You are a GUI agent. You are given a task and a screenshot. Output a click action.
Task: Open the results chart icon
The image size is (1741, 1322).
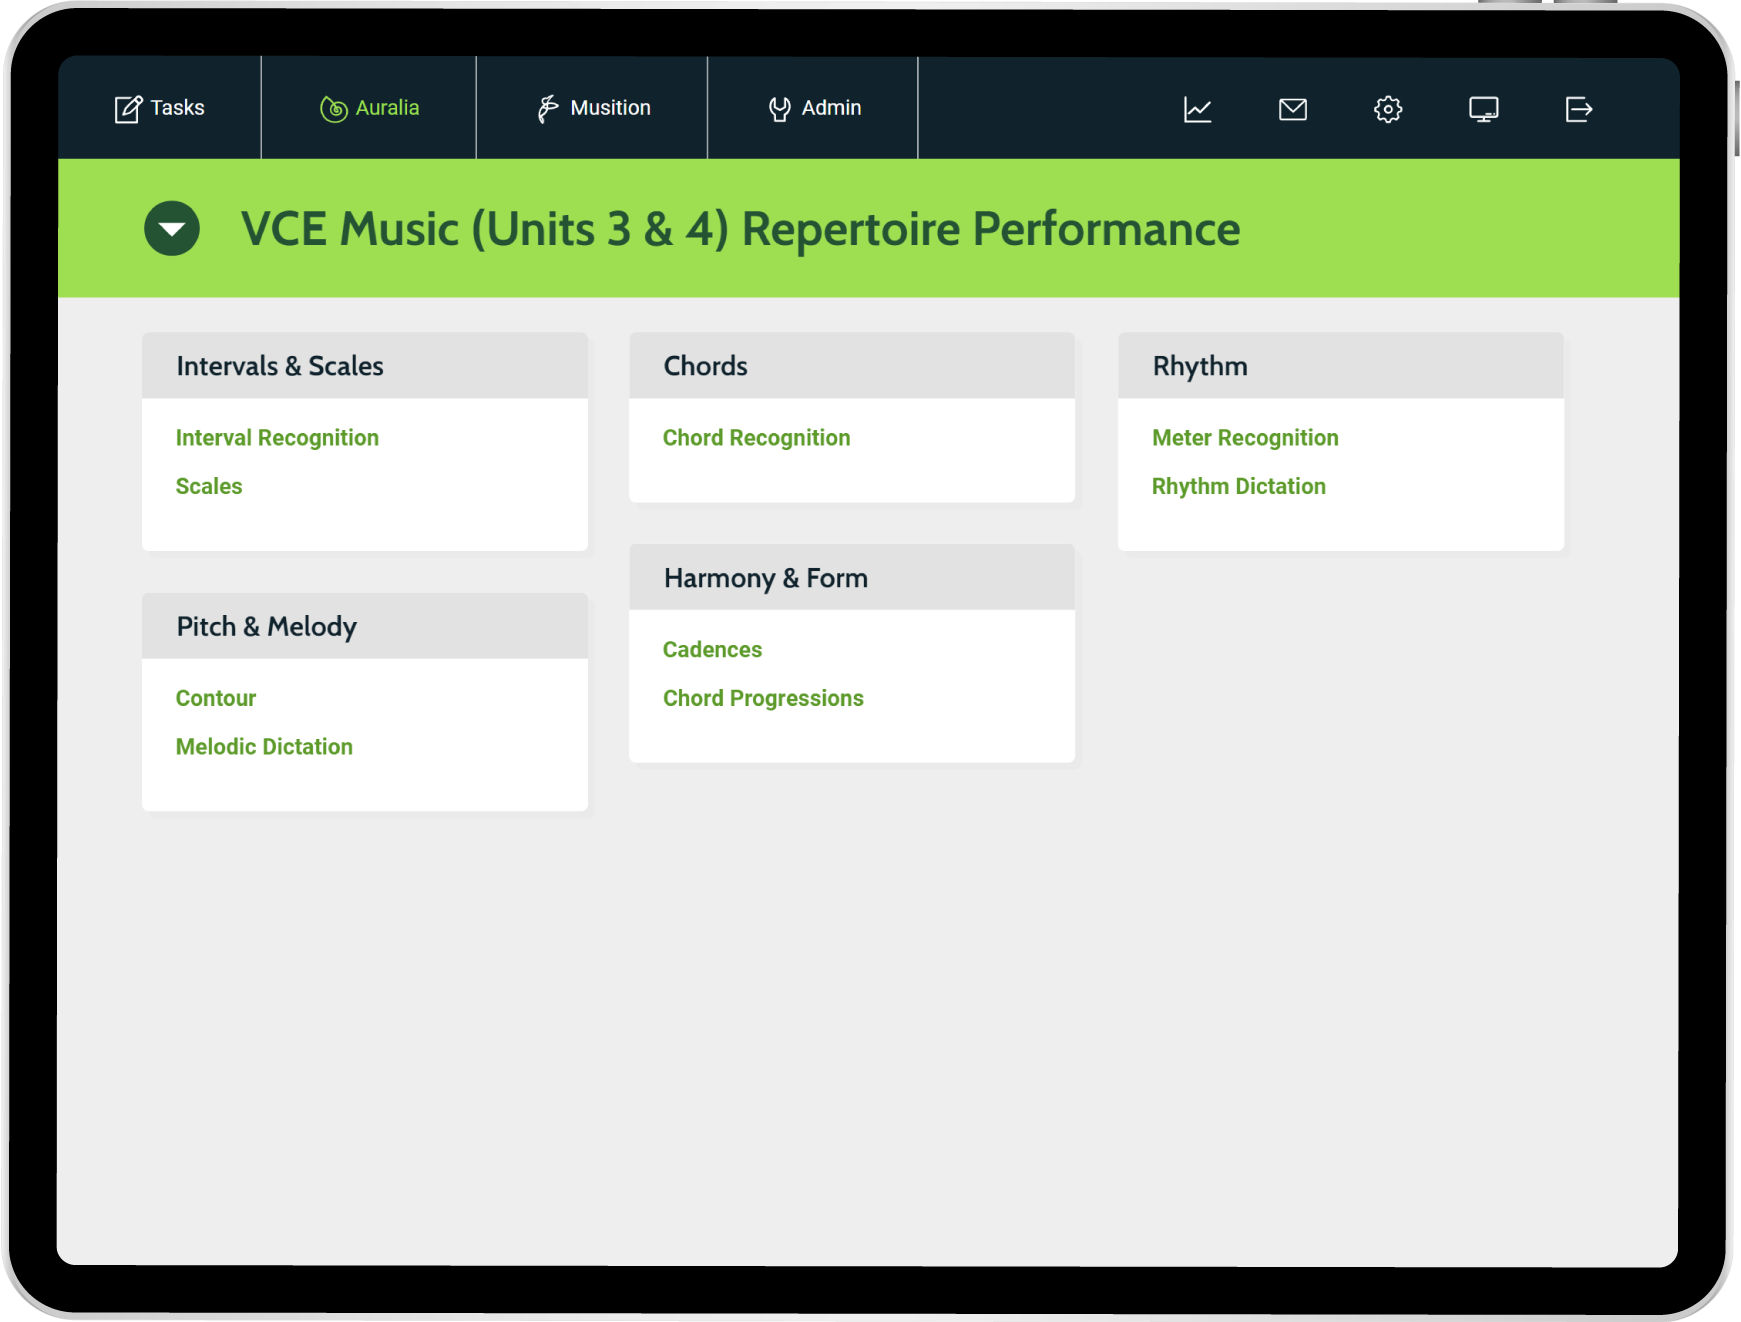1197,109
